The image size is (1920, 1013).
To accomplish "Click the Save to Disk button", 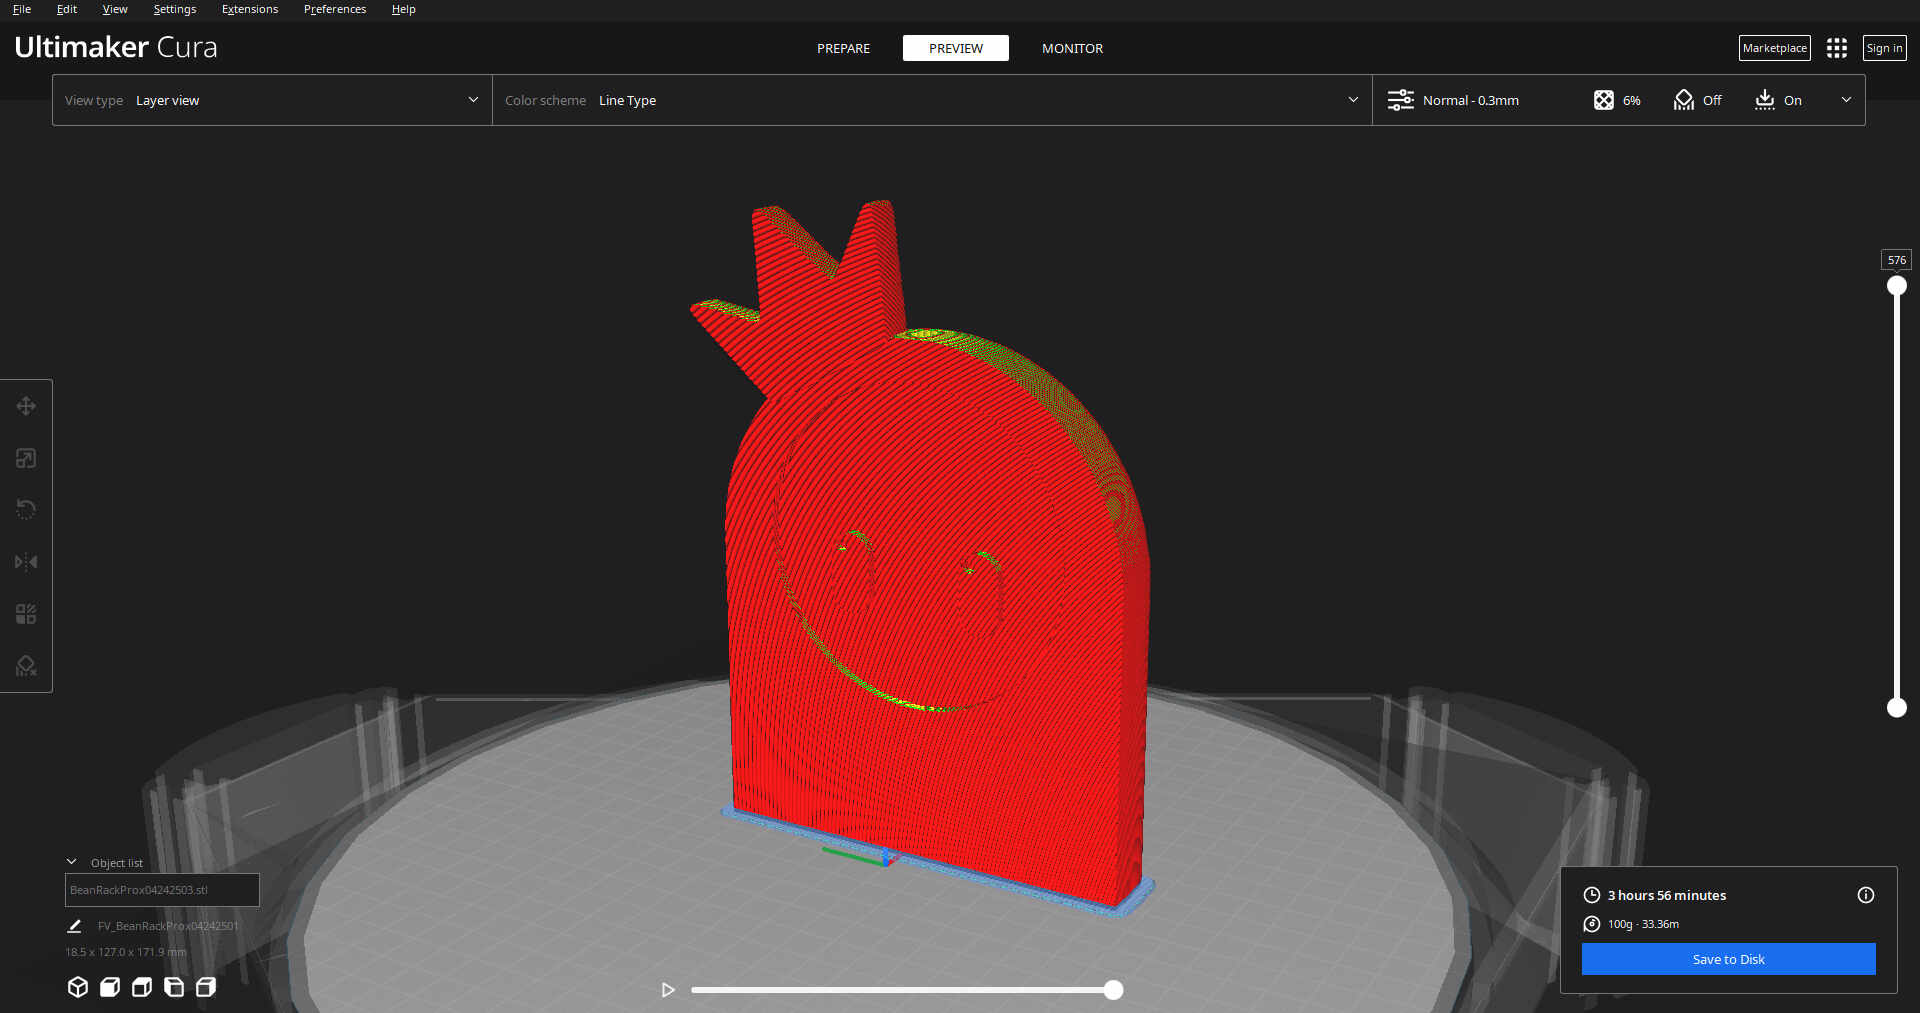I will (1728, 959).
